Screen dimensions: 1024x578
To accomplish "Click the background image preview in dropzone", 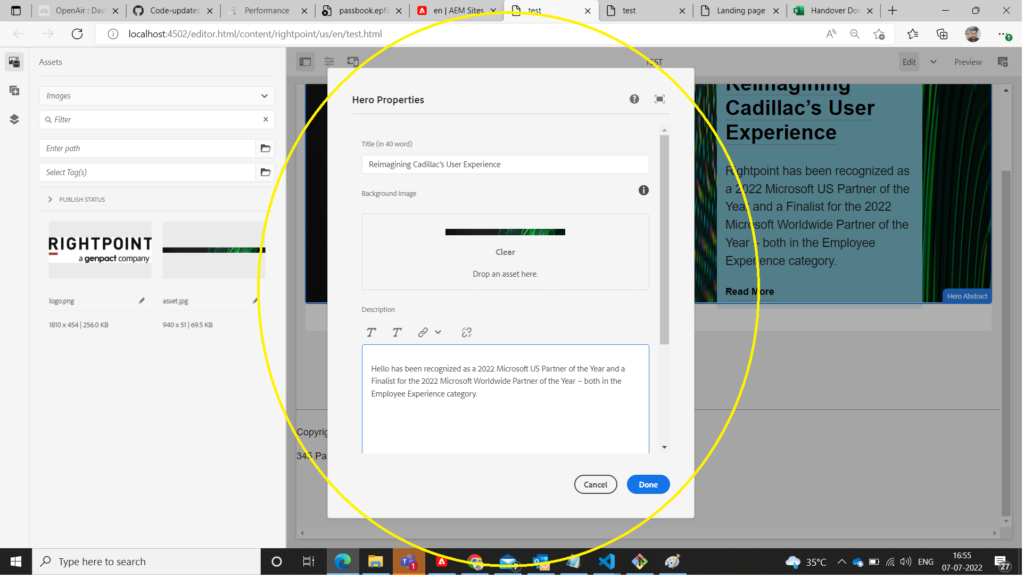I will (505, 232).
